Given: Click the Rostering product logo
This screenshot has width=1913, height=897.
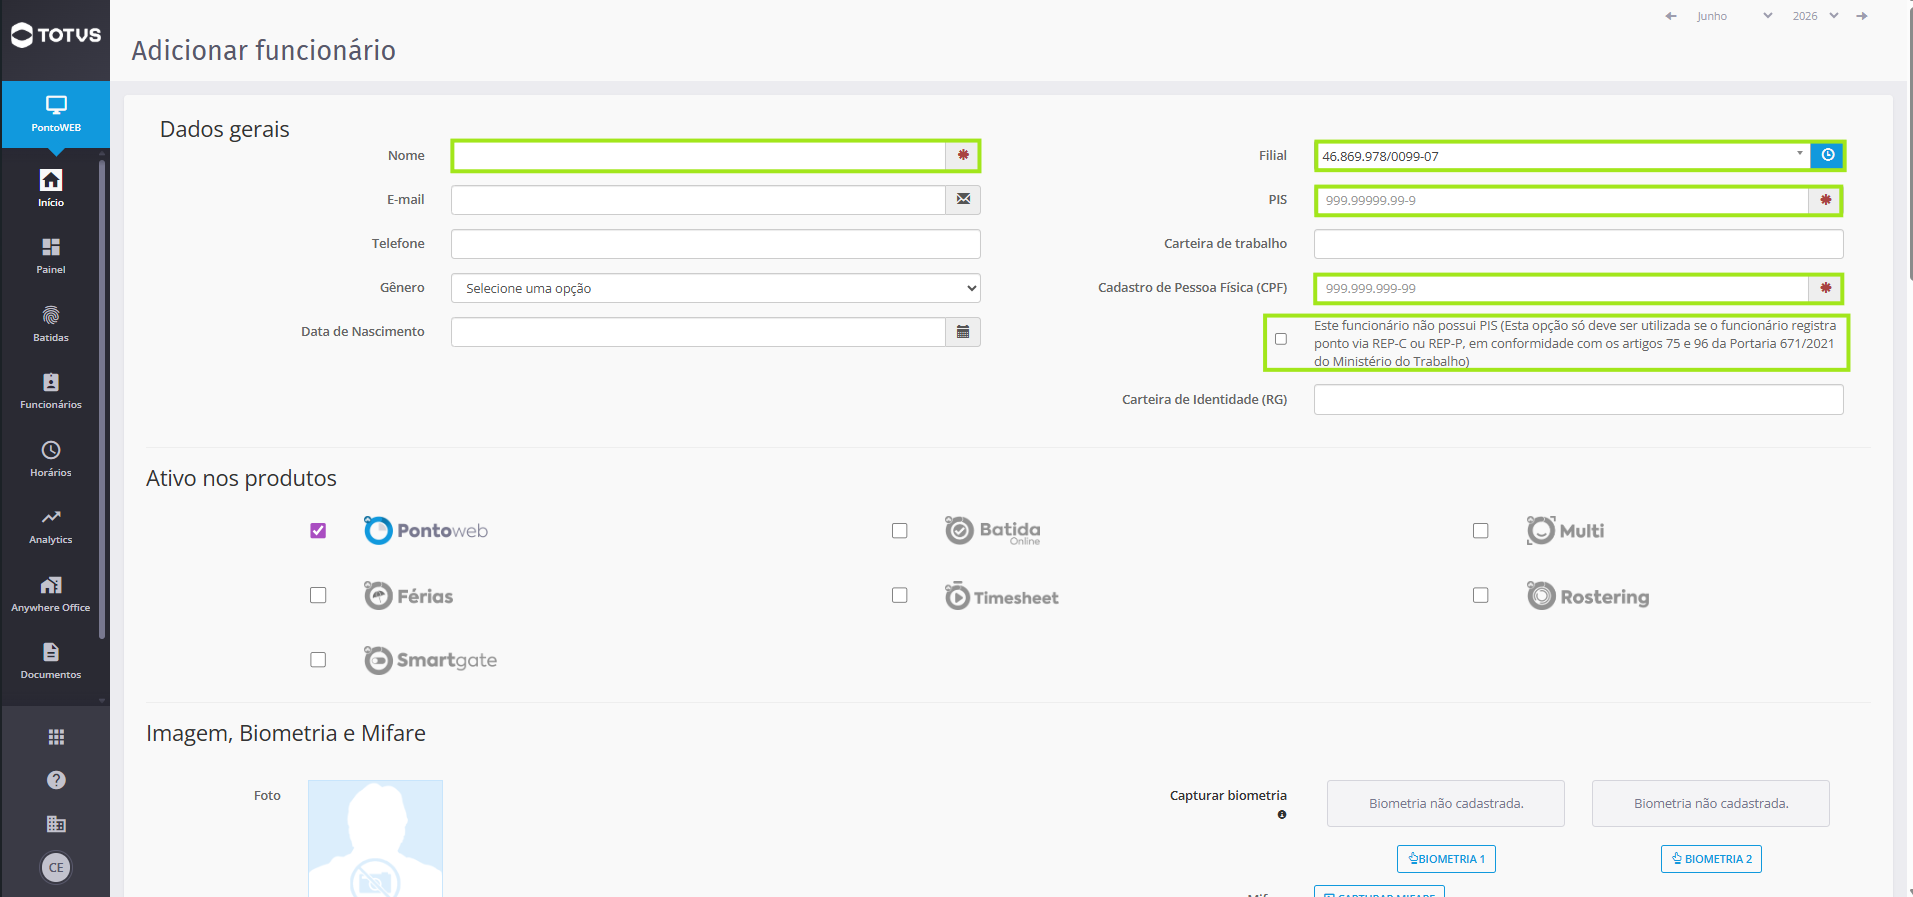Looking at the screenshot, I should coord(1588,596).
